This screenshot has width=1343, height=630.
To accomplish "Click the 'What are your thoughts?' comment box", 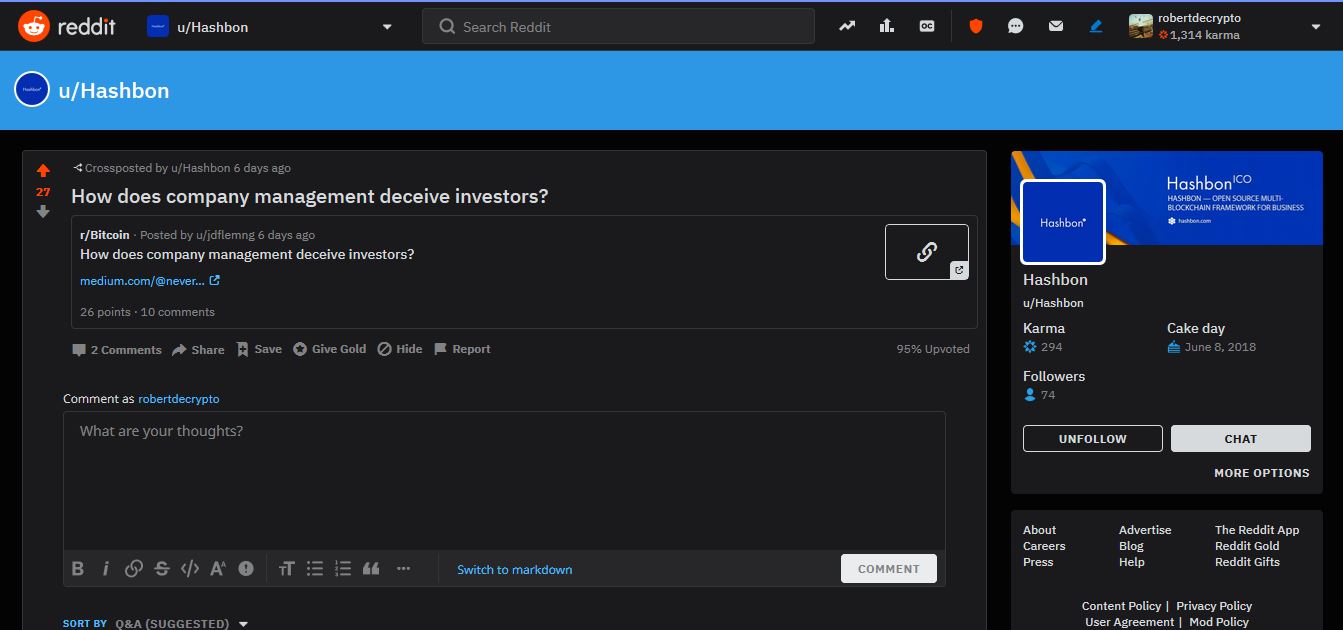I will (x=504, y=481).
